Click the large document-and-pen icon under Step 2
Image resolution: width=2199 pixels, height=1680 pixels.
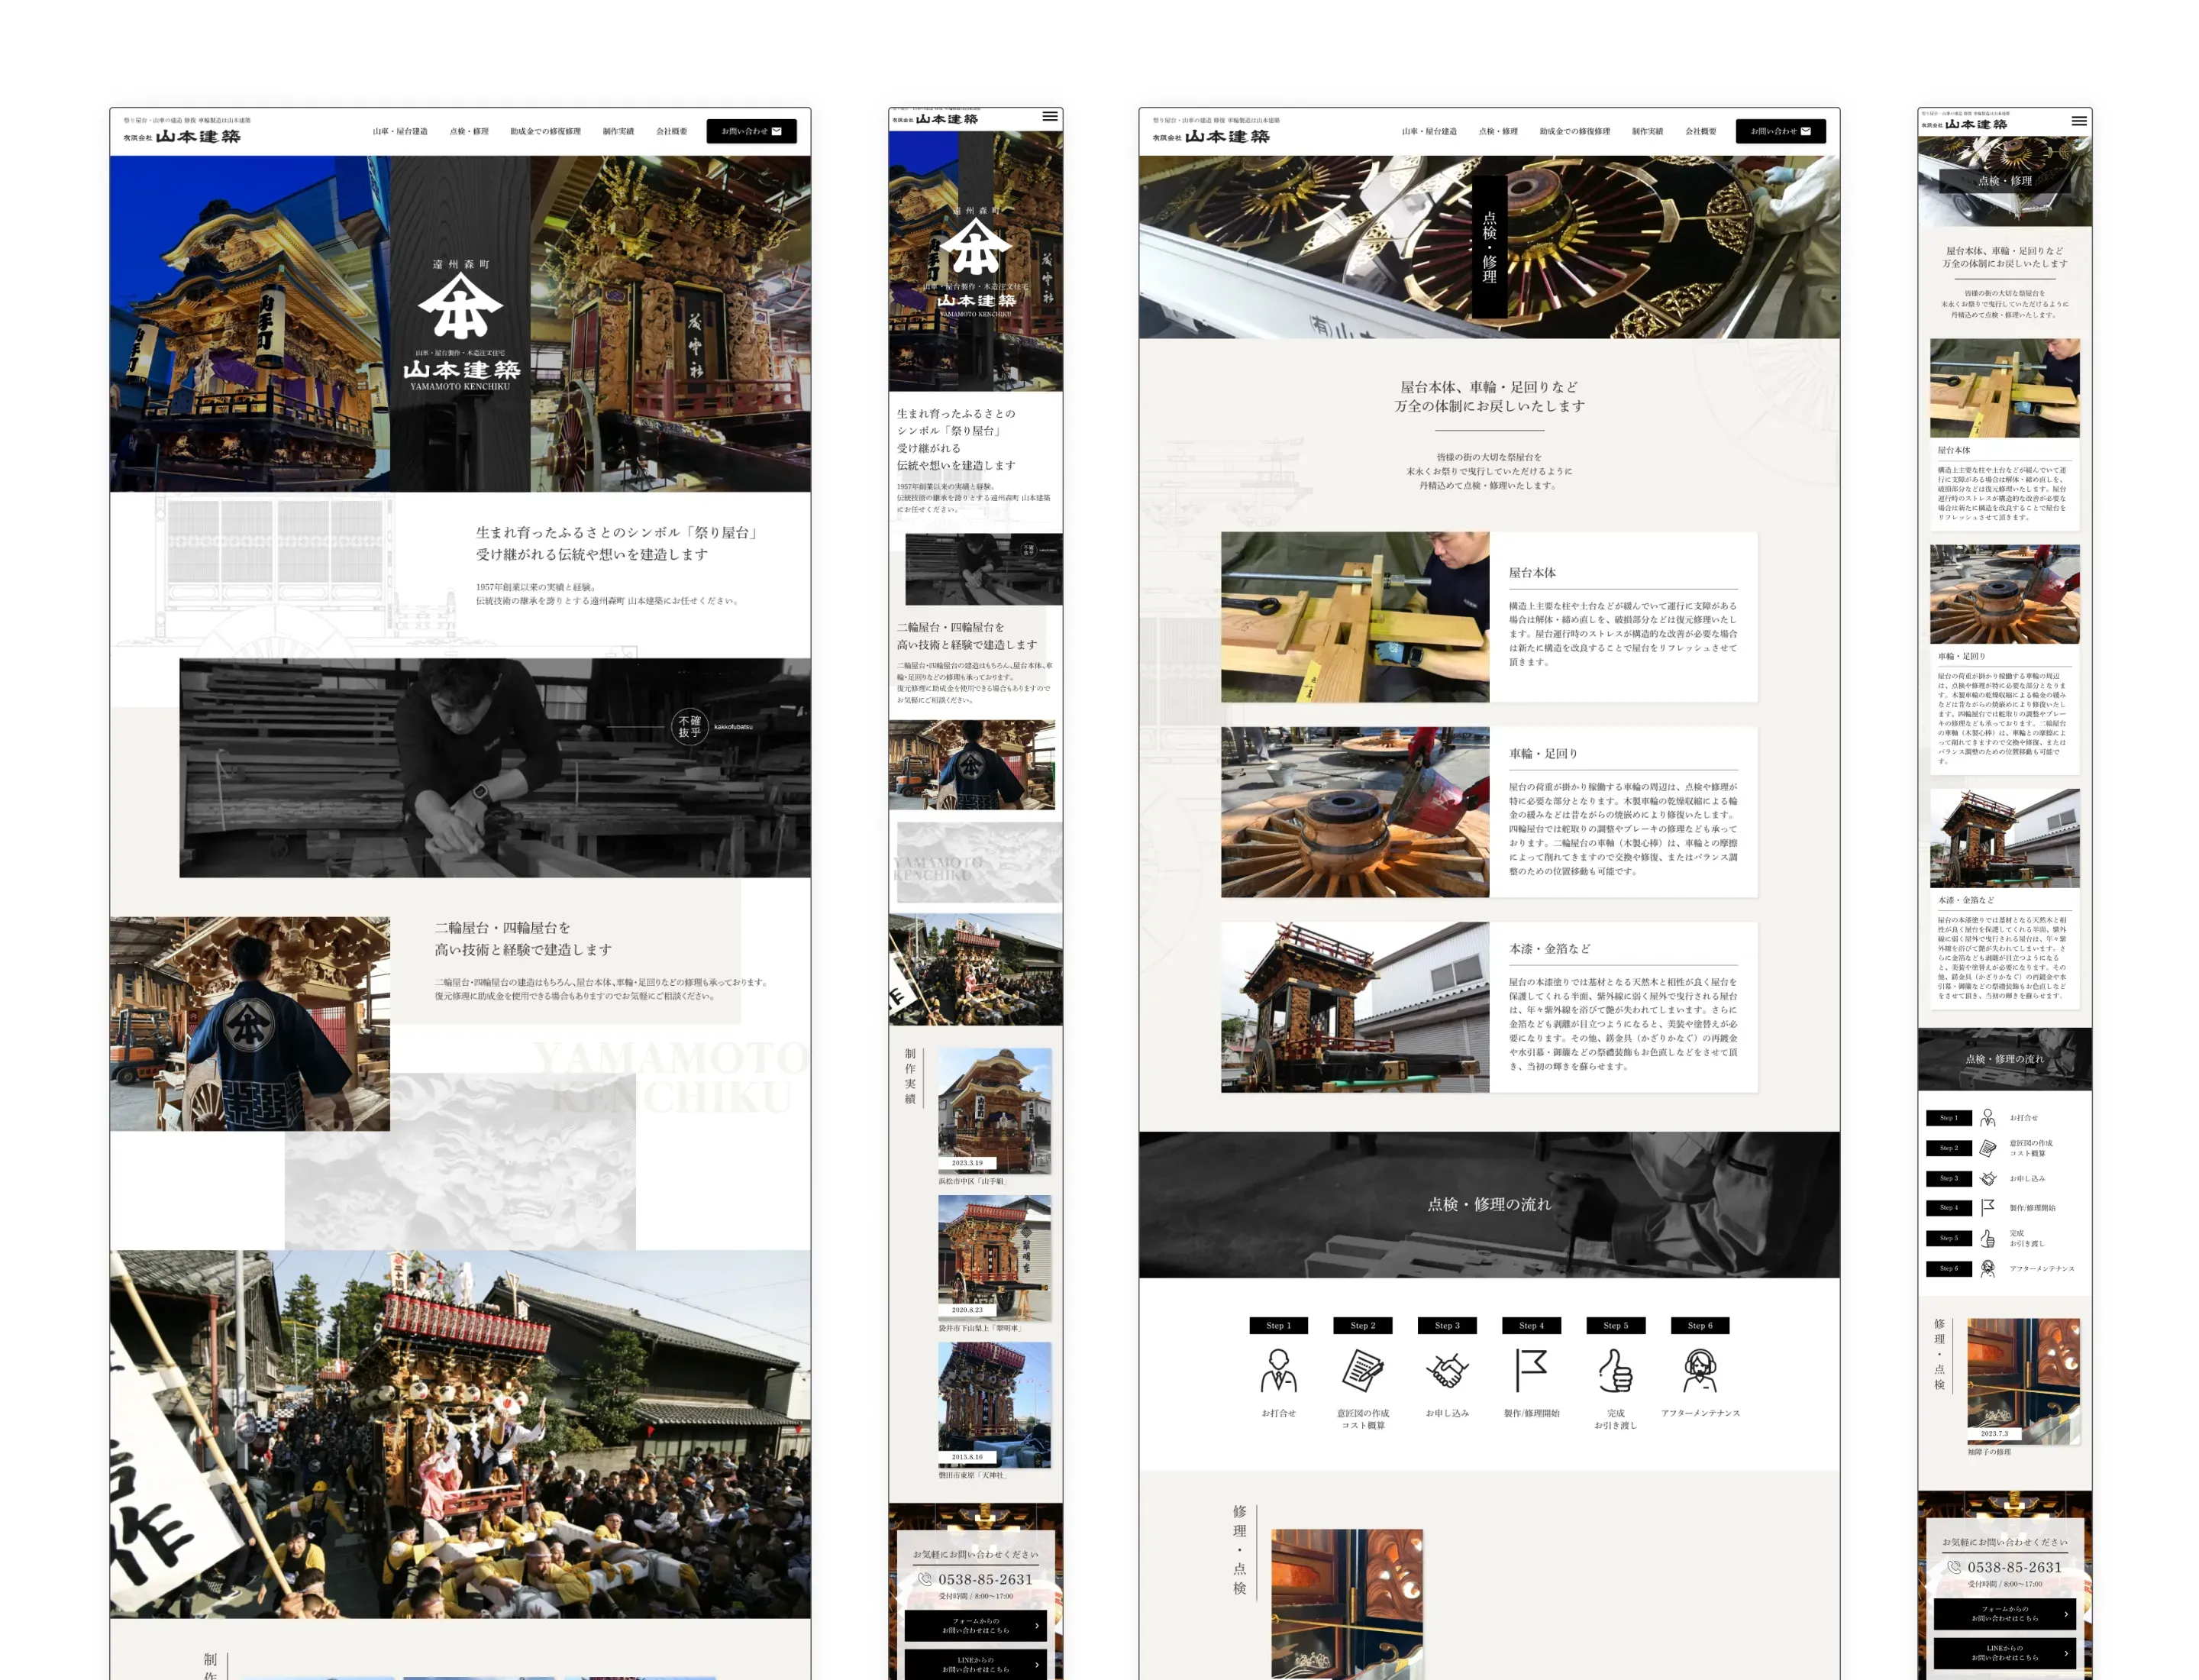(1362, 1370)
